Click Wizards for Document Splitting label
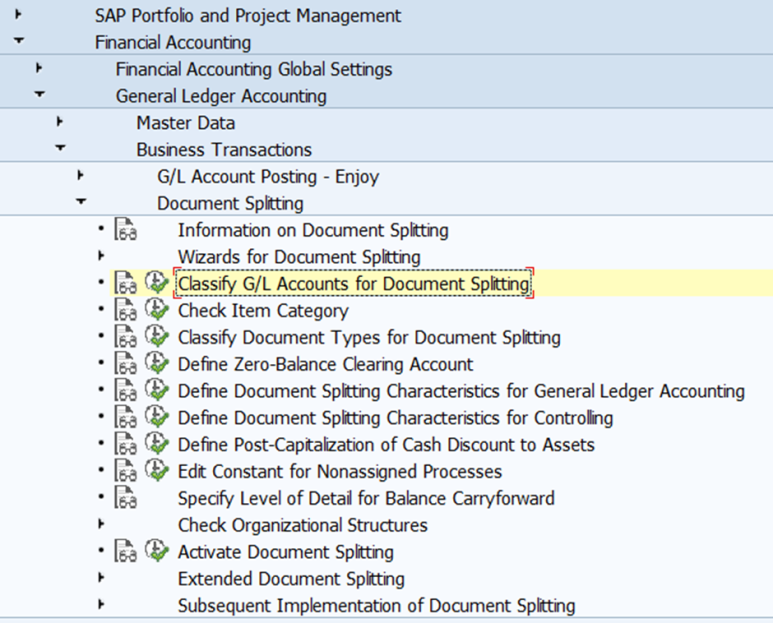Viewport: 773px width, 623px height. [x=299, y=257]
